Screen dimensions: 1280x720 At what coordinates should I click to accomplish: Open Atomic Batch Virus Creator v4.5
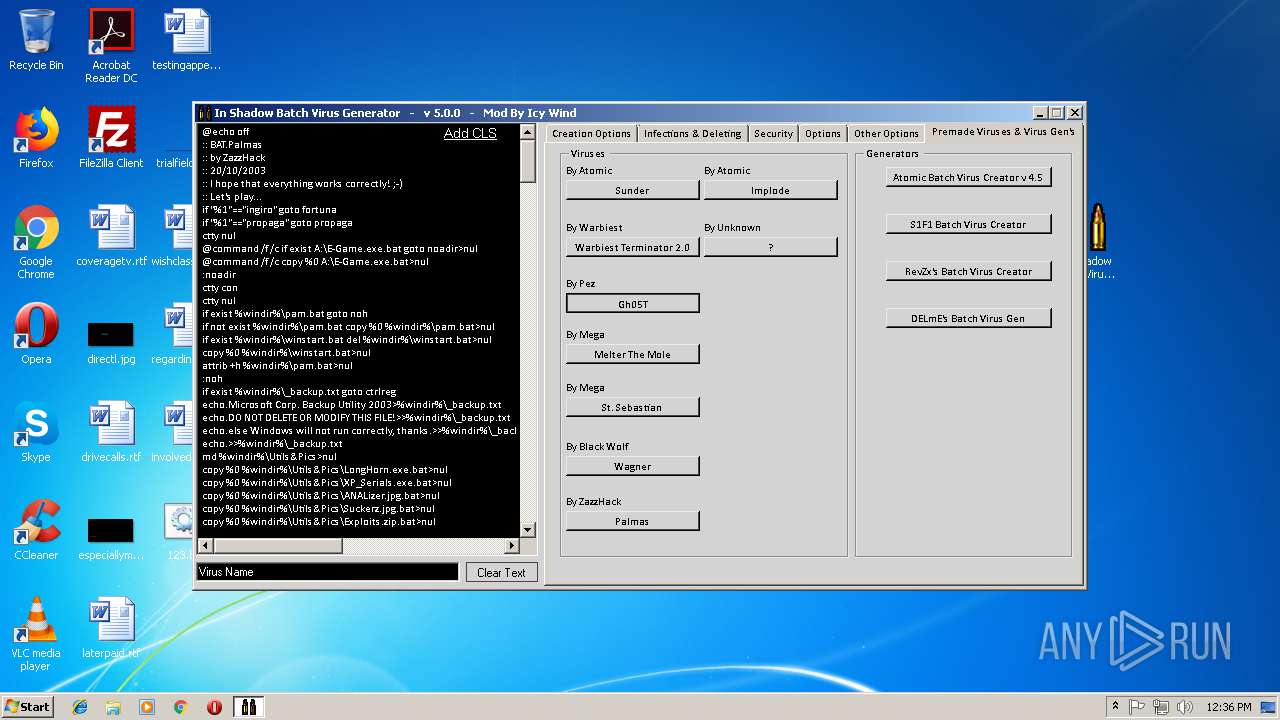[968, 177]
